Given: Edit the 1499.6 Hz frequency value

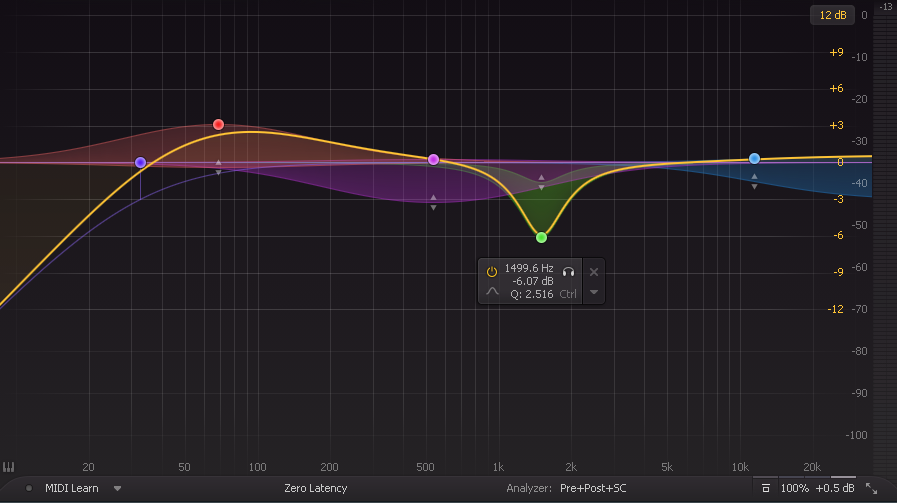Looking at the screenshot, I should 529,268.
